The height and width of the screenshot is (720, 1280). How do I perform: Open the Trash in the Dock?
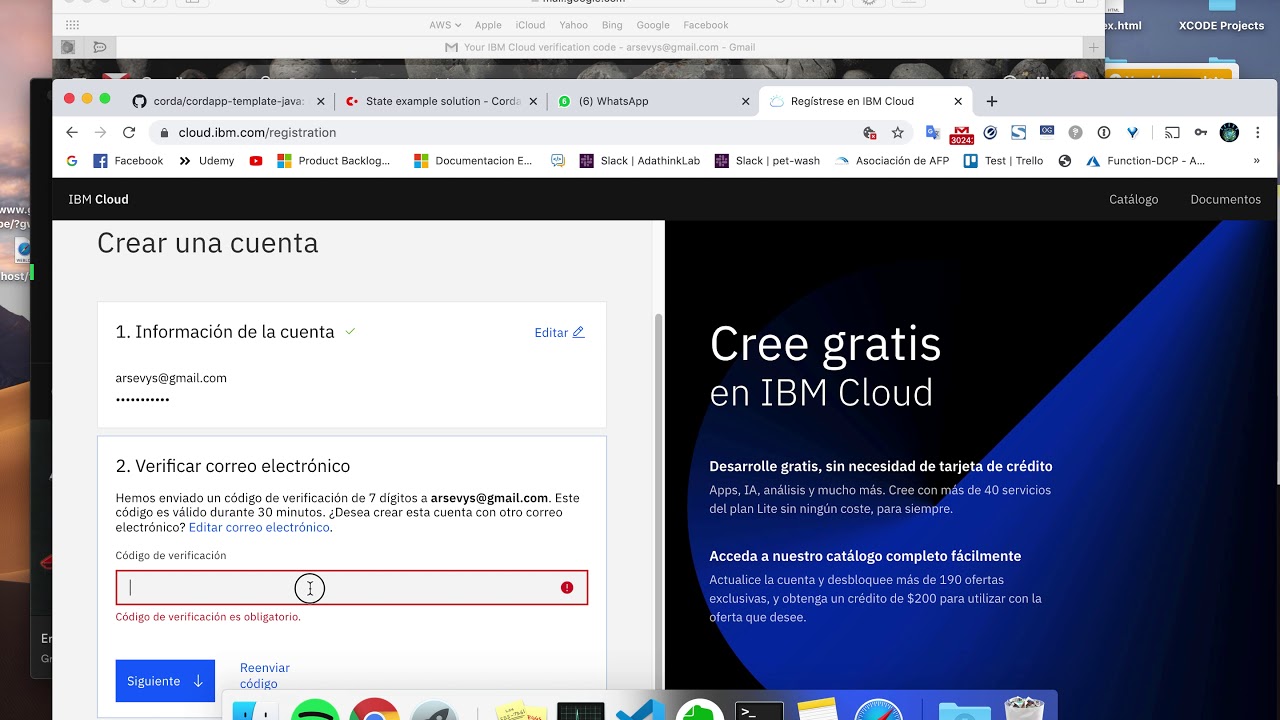(x=1023, y=708)
